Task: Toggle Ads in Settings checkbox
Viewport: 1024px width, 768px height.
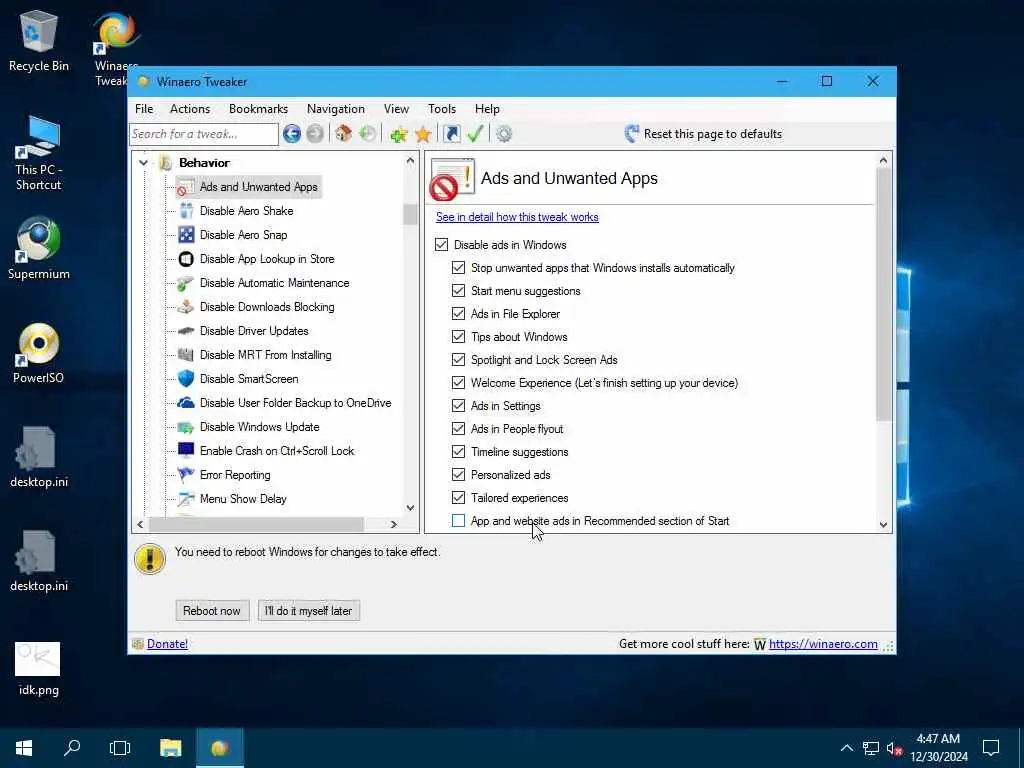Action: point(458,406)
